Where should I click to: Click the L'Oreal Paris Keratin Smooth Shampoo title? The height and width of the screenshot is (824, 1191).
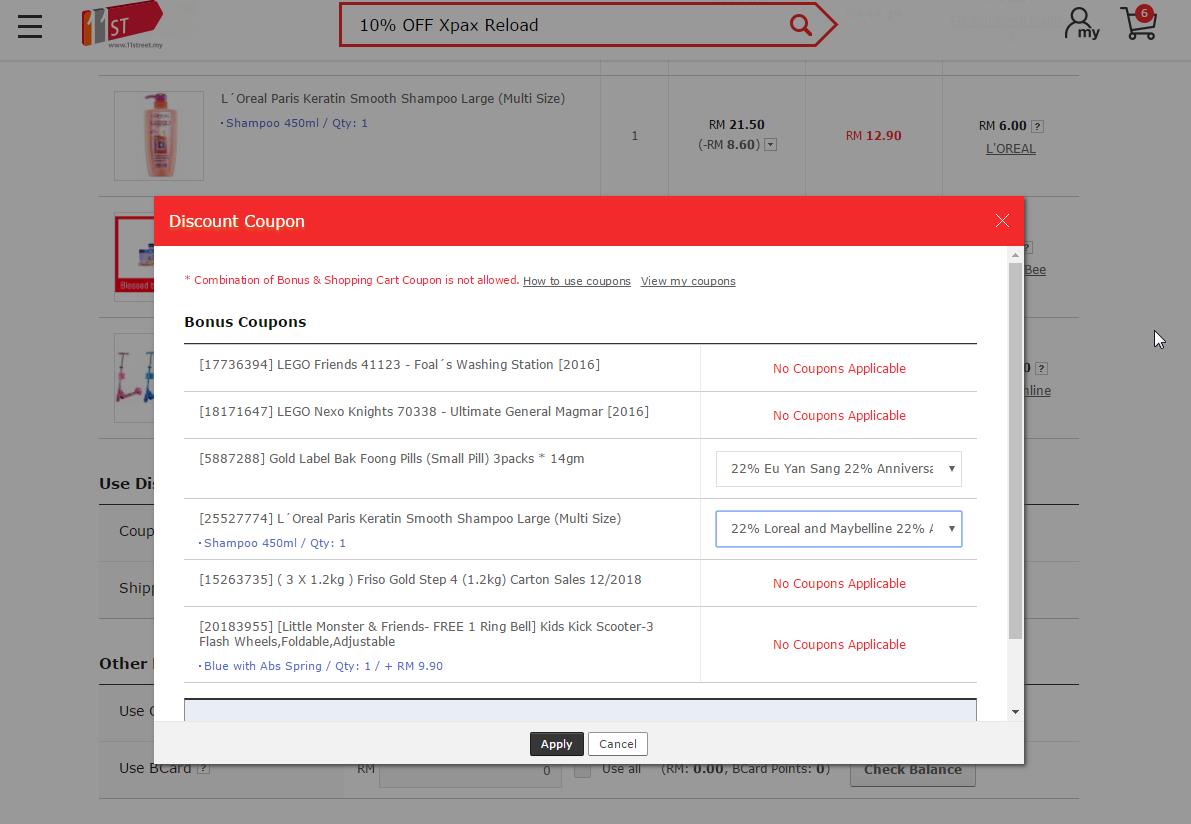click(x=393, y=99)
